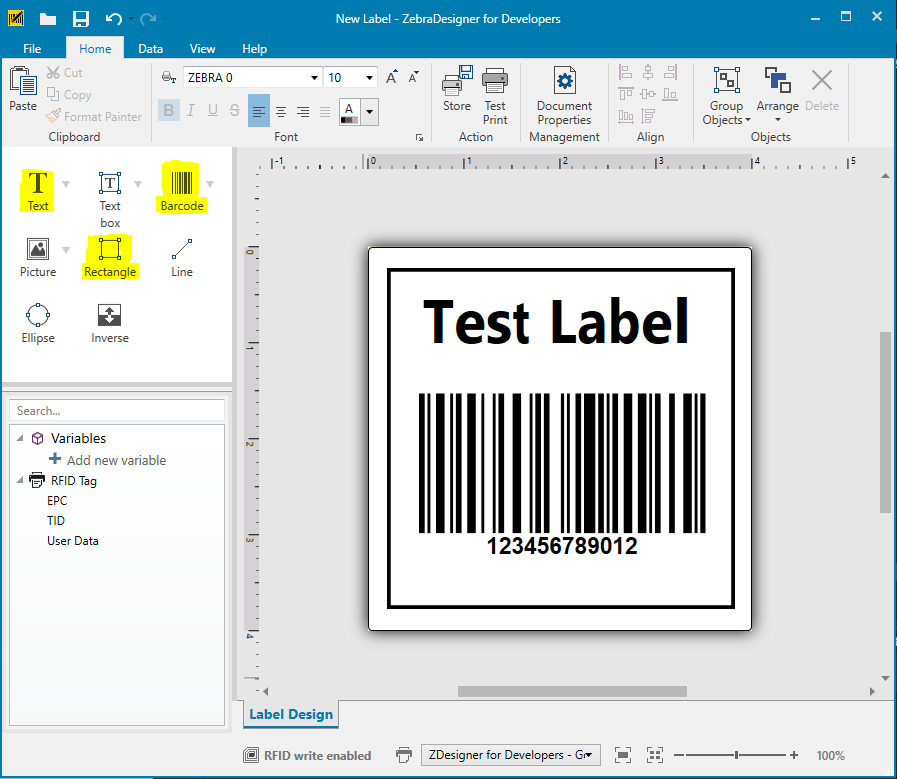This screenshot has height=779, width=897.
Task: Toggle italic formatting
Action: (x=190, y=110)
